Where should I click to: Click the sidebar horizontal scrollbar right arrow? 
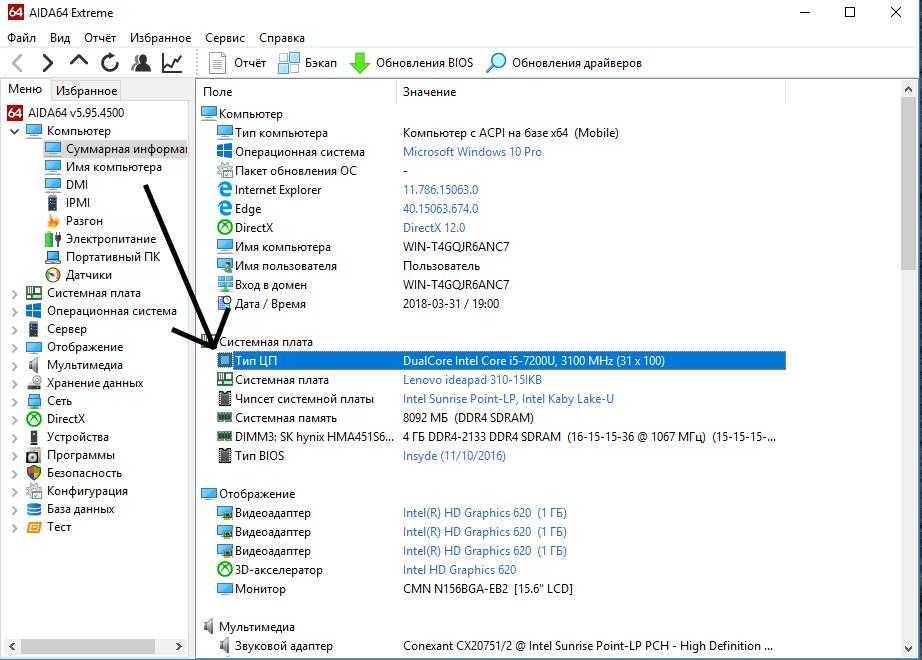coord(179,646)
